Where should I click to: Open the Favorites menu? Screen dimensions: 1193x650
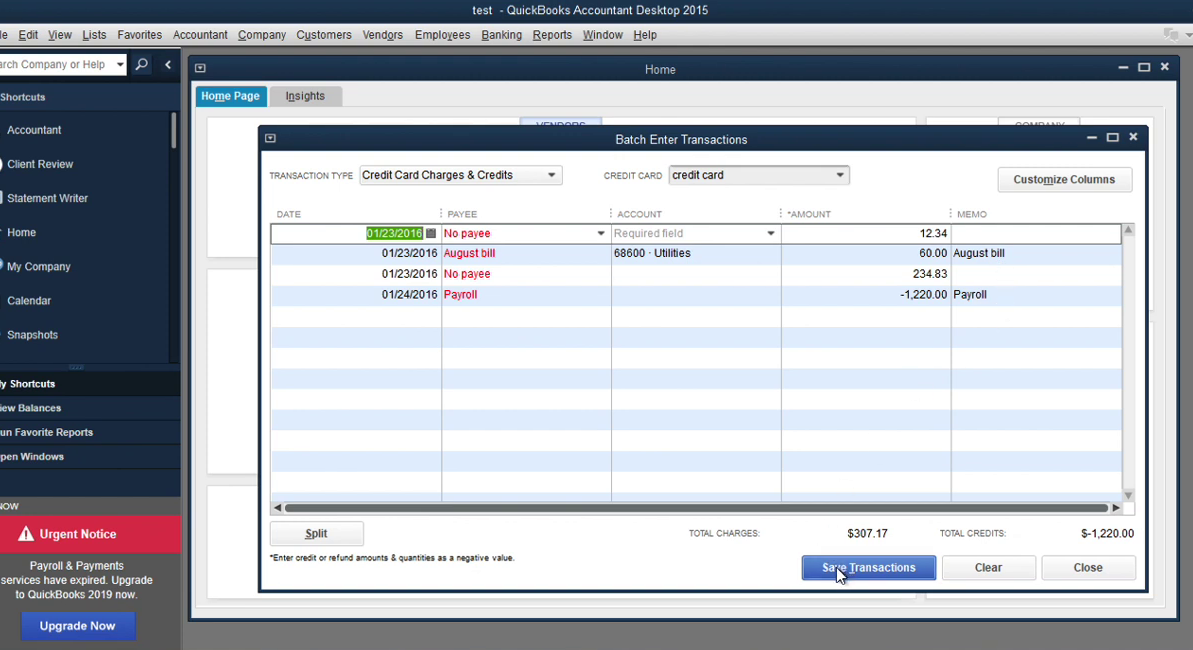(x=139, y=35)
